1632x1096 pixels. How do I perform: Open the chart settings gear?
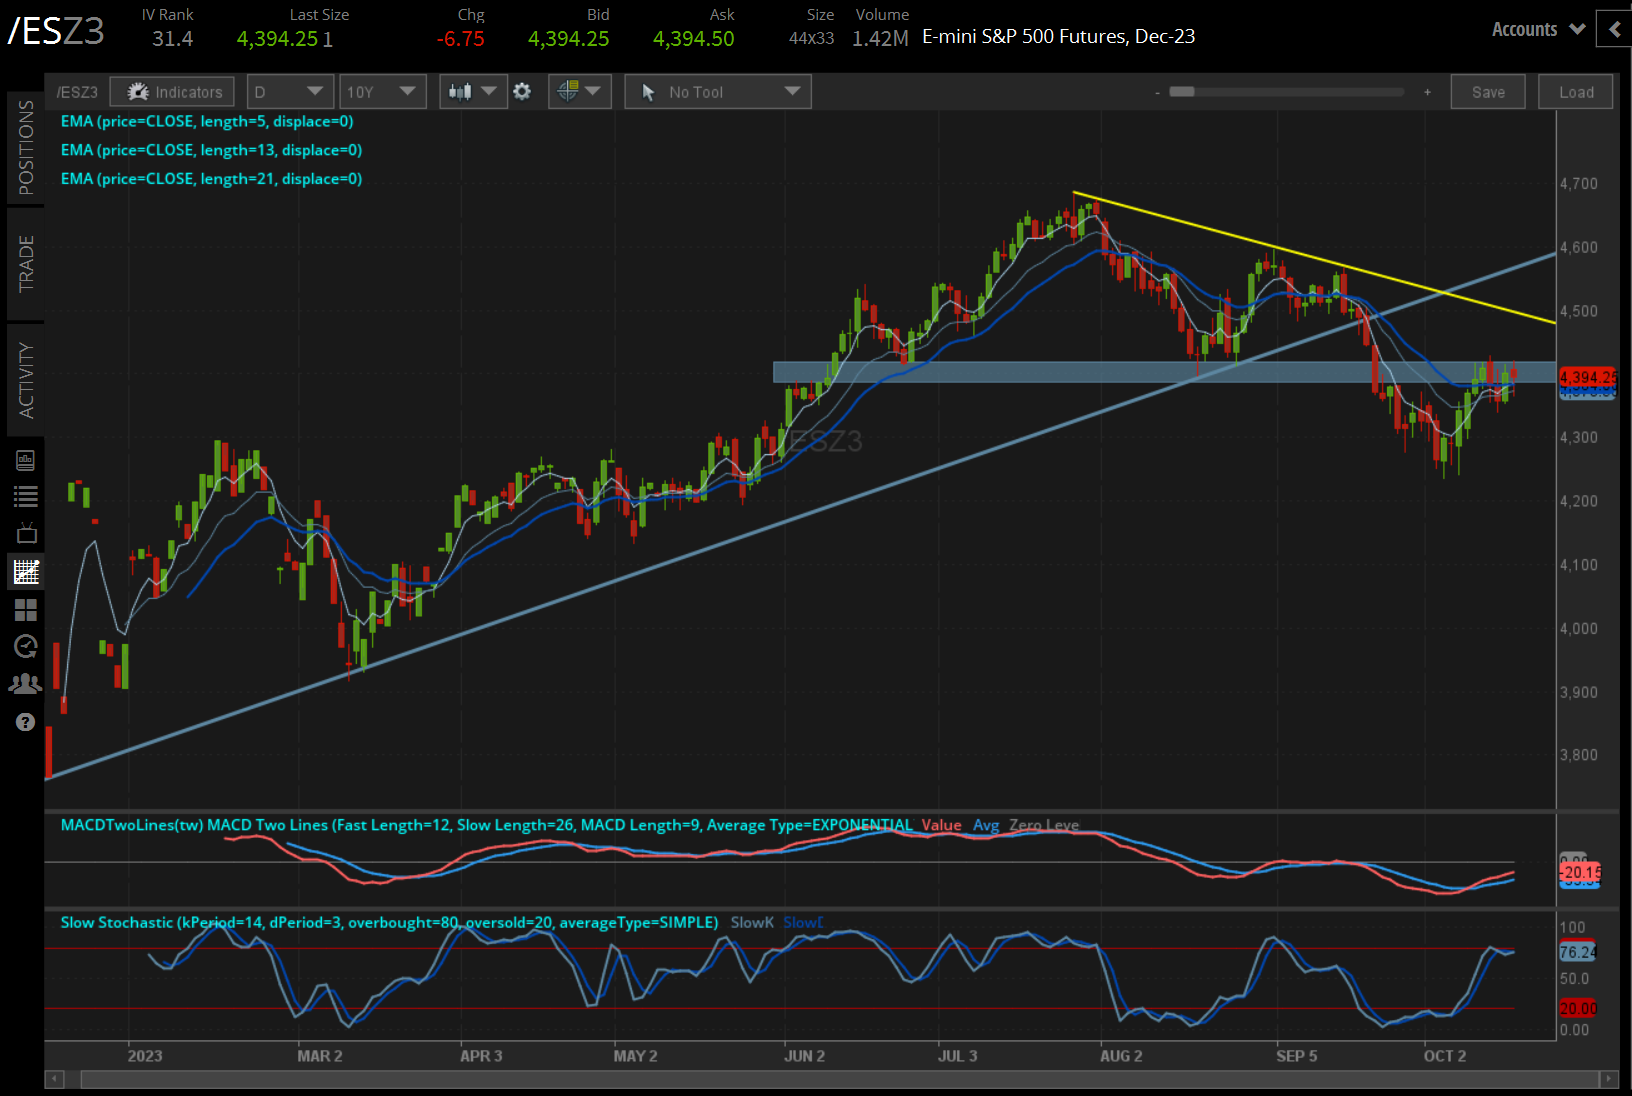[x=523, y=91]
